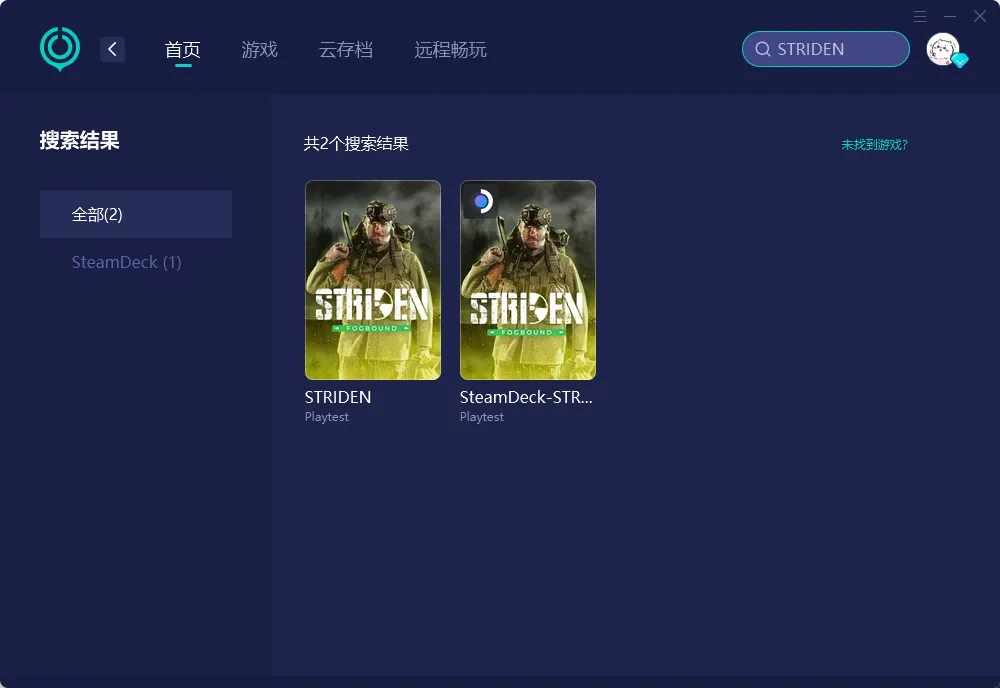The image size is (1000, 688).
Task: Click the magnifier icon in search box
Action: click(x=762, y=49)
